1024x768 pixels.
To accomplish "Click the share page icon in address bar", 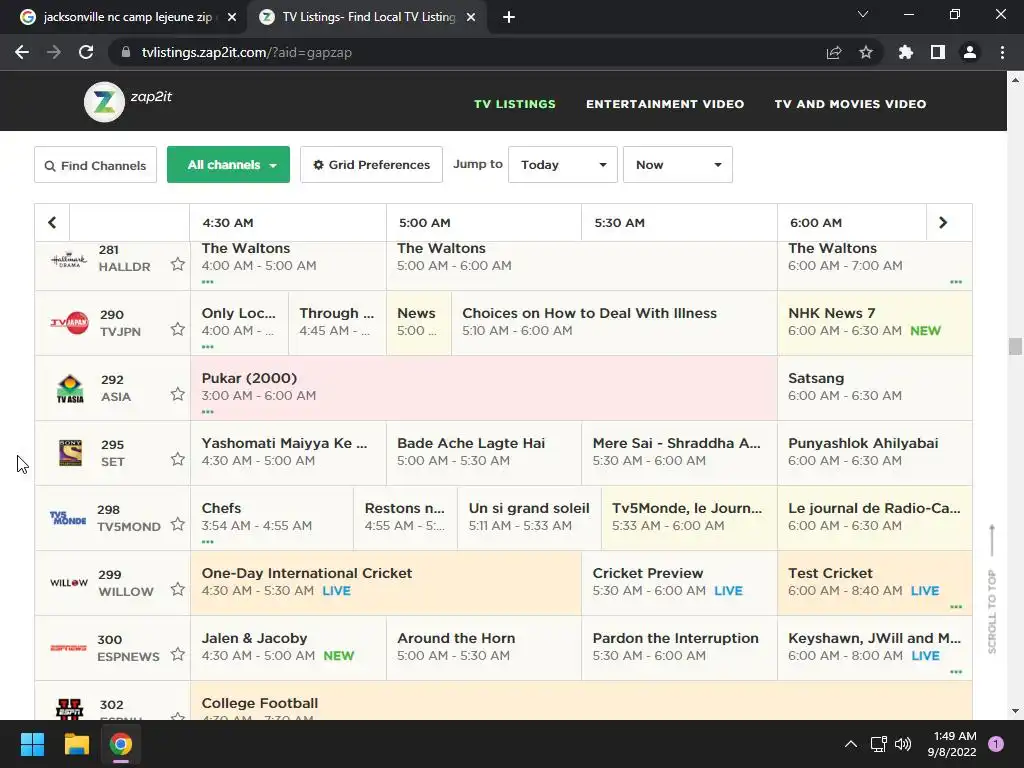I will pos(834,52).
